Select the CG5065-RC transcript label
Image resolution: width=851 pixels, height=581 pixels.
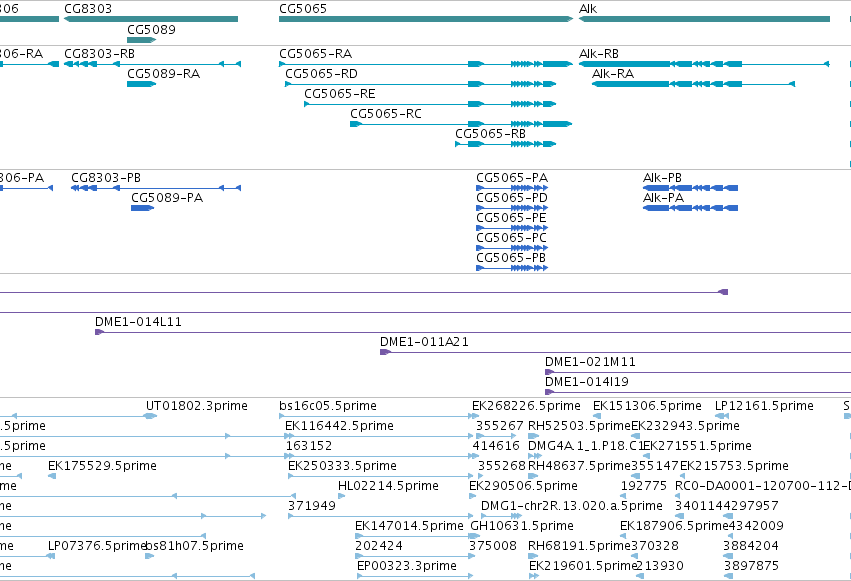coord(386,114)
